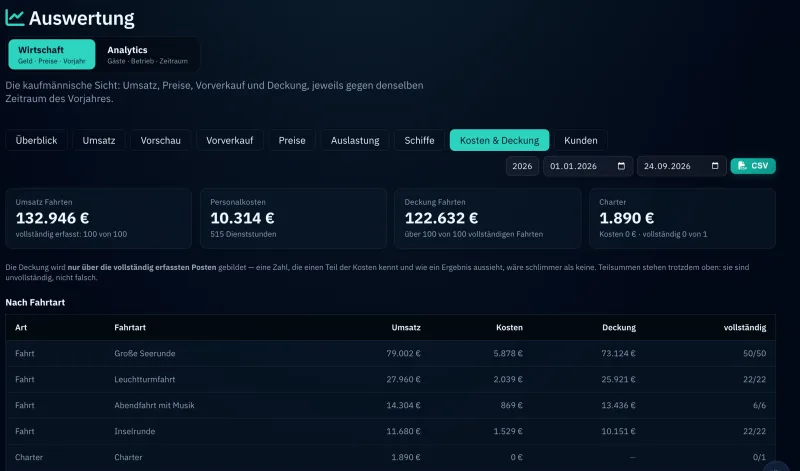Click the Kosten column header
Viewport: 800px width, 471px height.
click(x=509, y=328)
